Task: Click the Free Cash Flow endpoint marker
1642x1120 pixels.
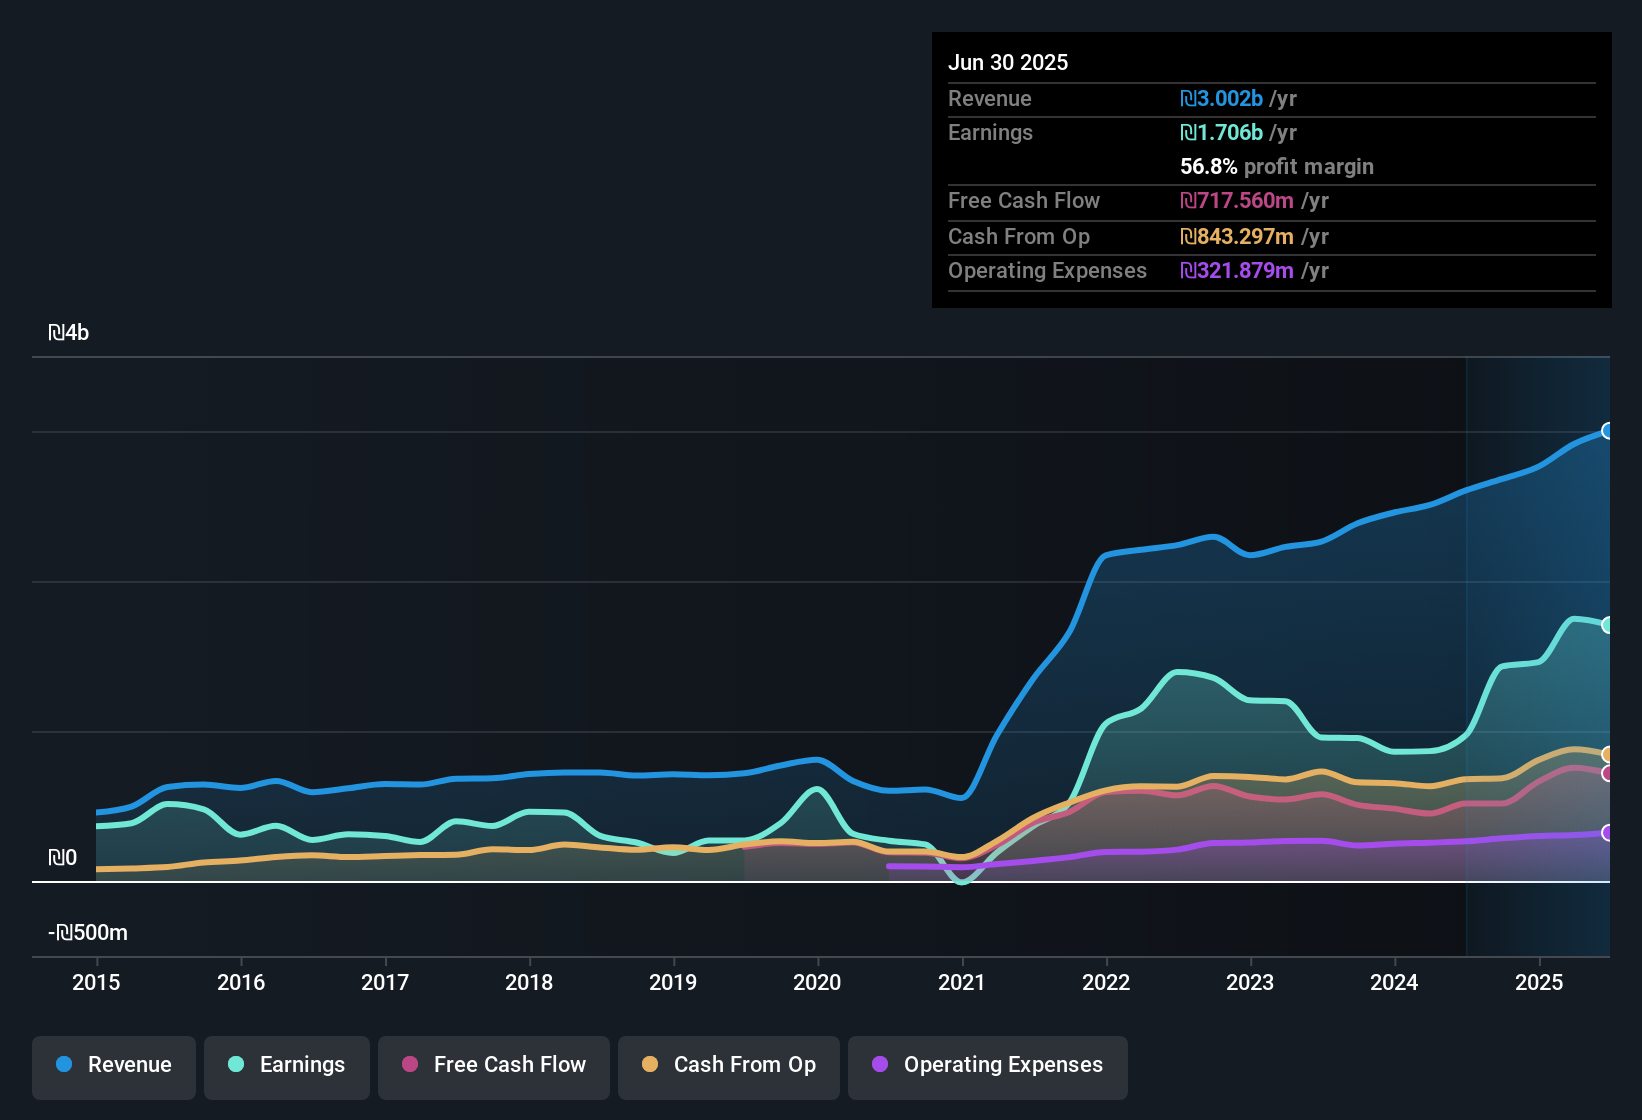Action: point(1608,775)
